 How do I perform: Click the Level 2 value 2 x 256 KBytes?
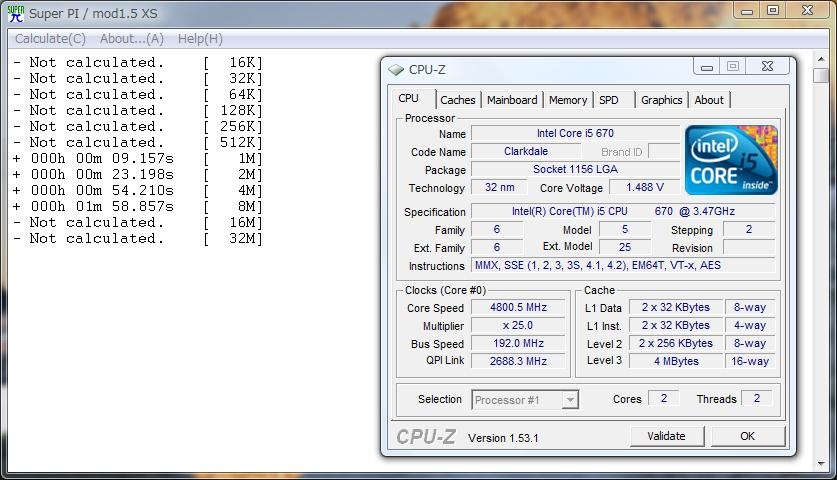pos(676,343)
